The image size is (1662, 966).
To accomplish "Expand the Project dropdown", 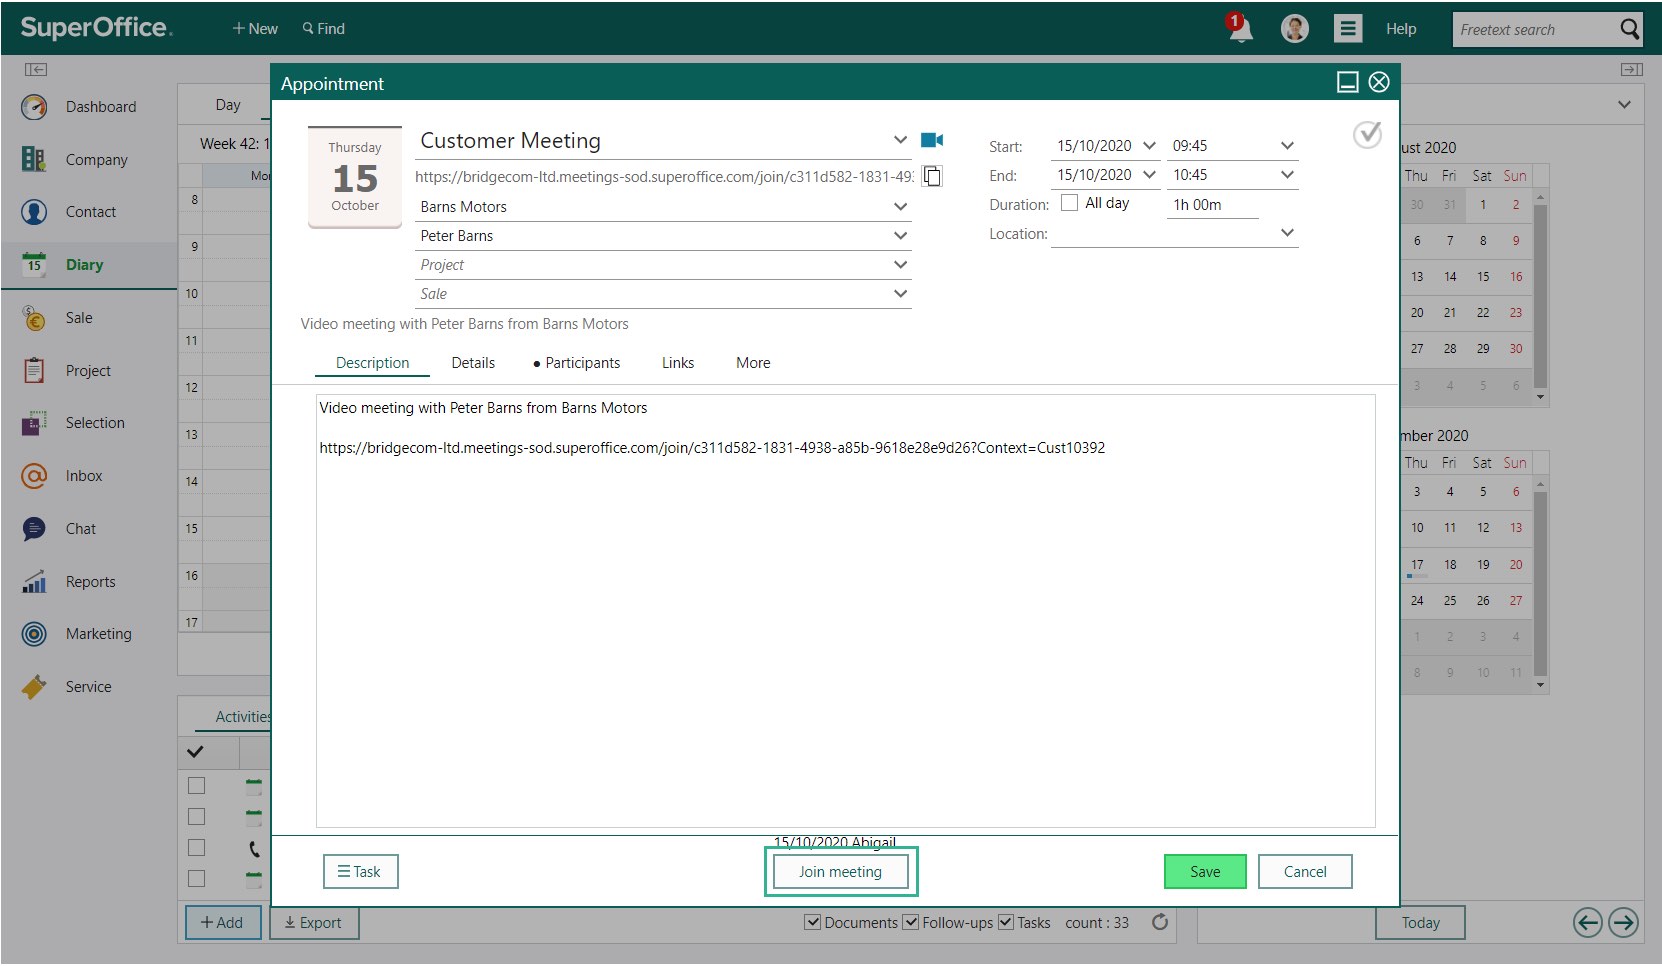I will (x=900, y=265).
